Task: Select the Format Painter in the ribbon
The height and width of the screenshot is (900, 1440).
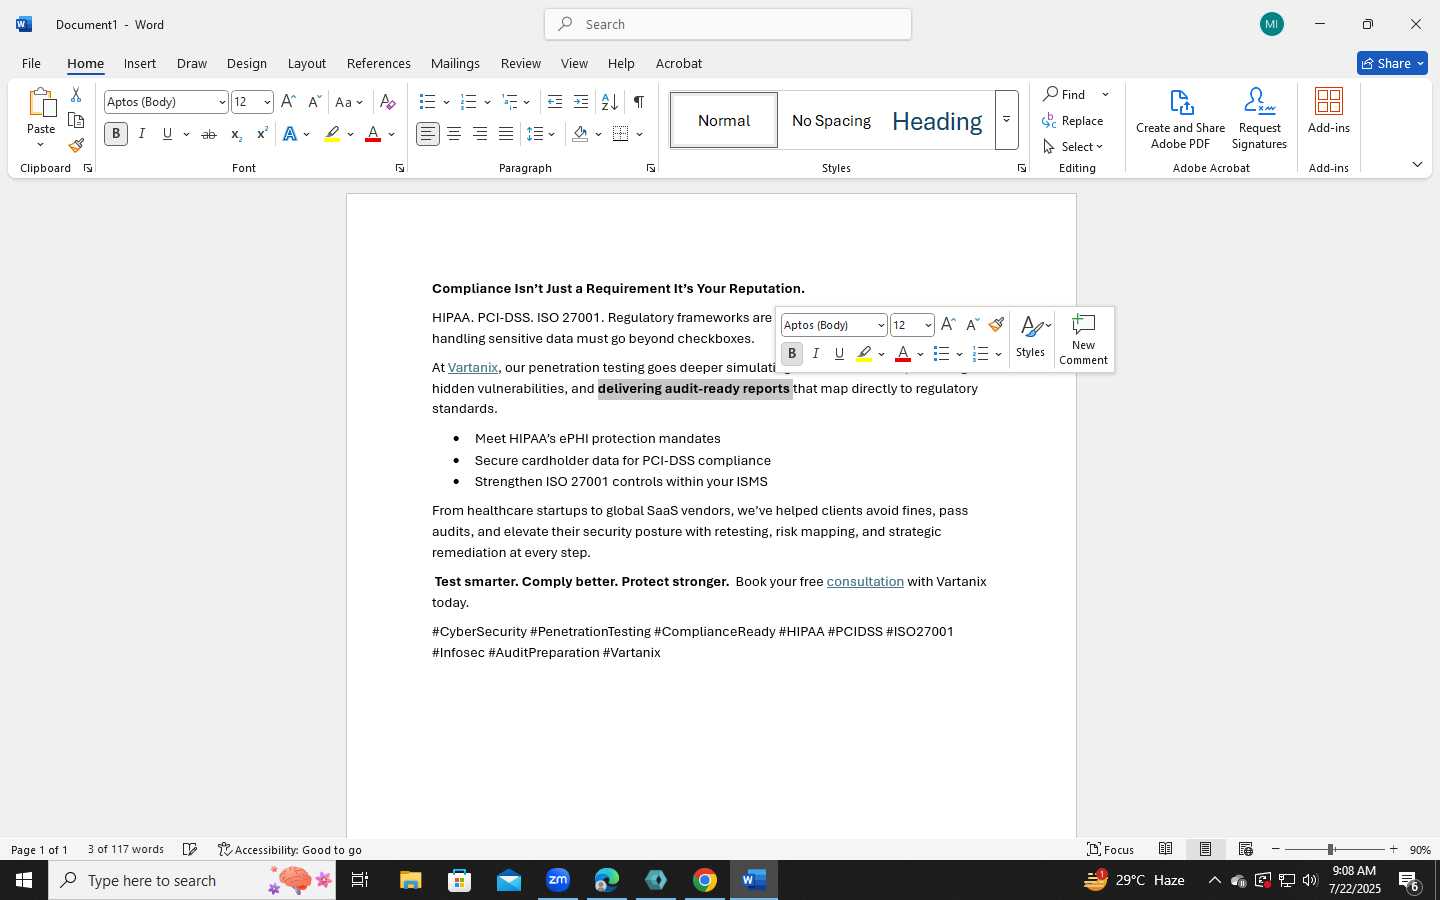Action: click(76, 146)
